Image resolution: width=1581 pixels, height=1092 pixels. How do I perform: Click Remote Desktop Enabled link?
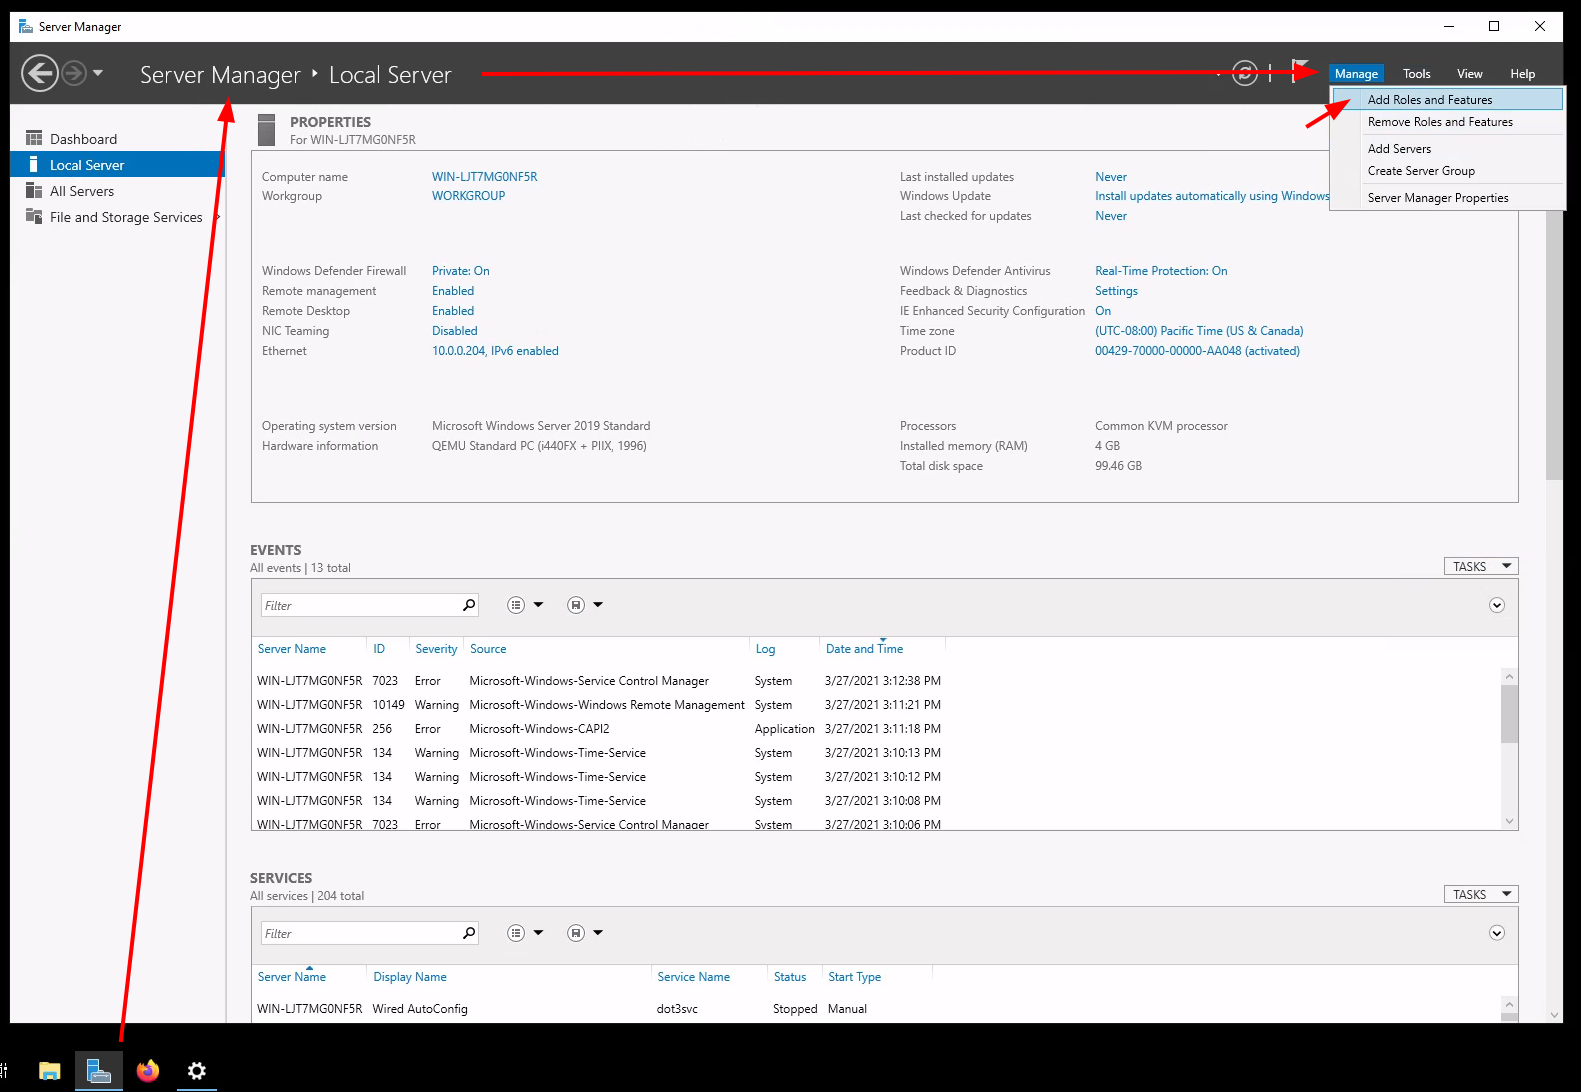[x=453, y=311]
